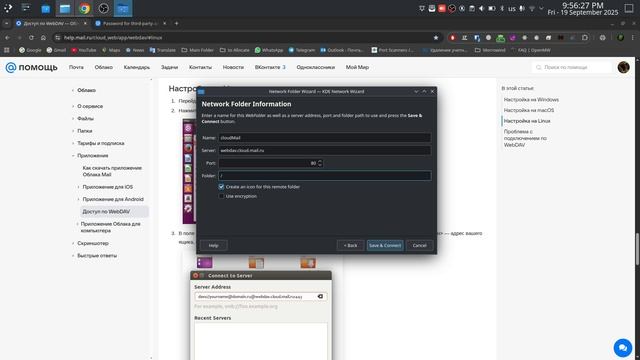Open the blue store icon in the taskbar
Image resolution: width=640 pixels, height=360 pixels.
(46, 8)
